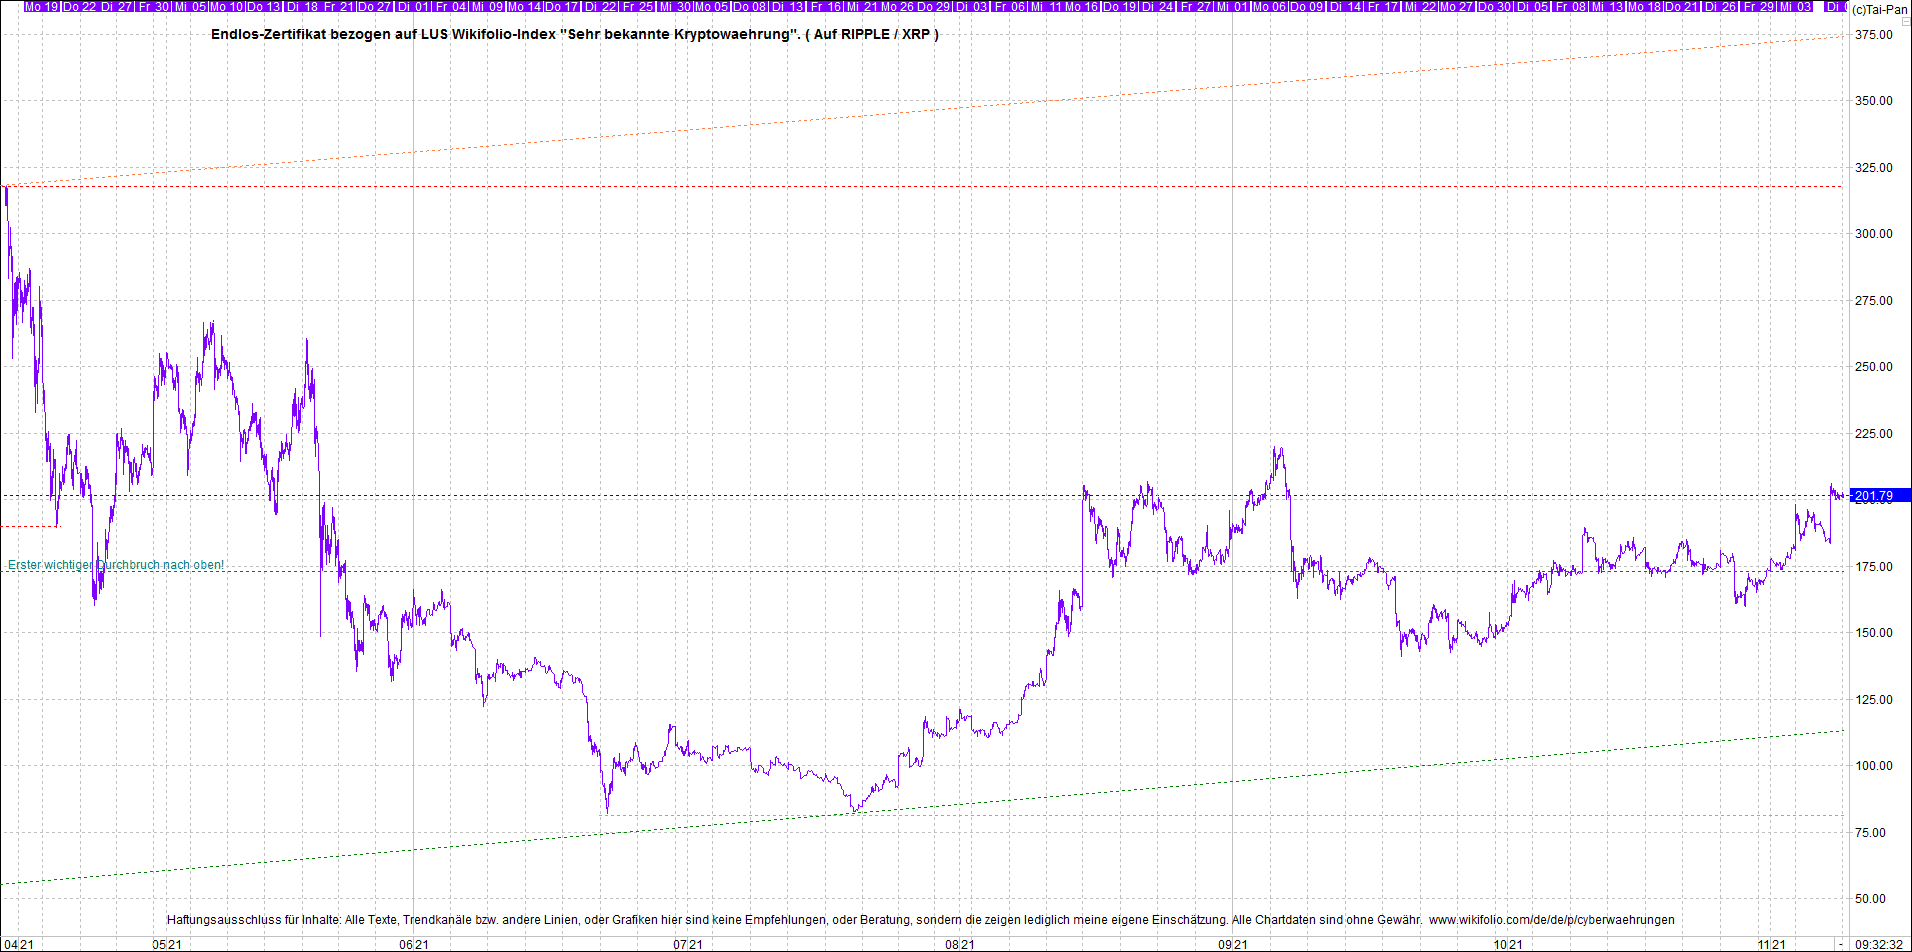
Task: Open the wikifolio.com cyberwaehrungen link
Action: pos(1551,920)
